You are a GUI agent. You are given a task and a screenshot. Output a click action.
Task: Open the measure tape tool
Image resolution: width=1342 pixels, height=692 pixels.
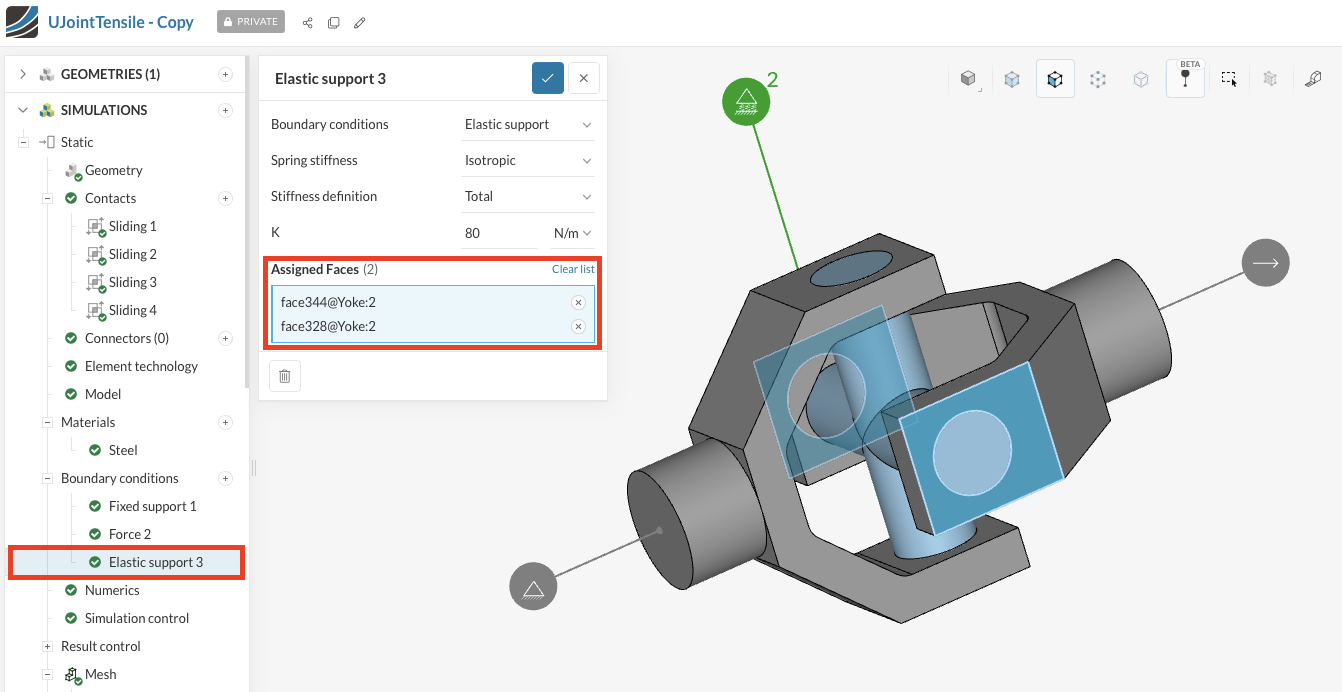(x=1314, y=78)
